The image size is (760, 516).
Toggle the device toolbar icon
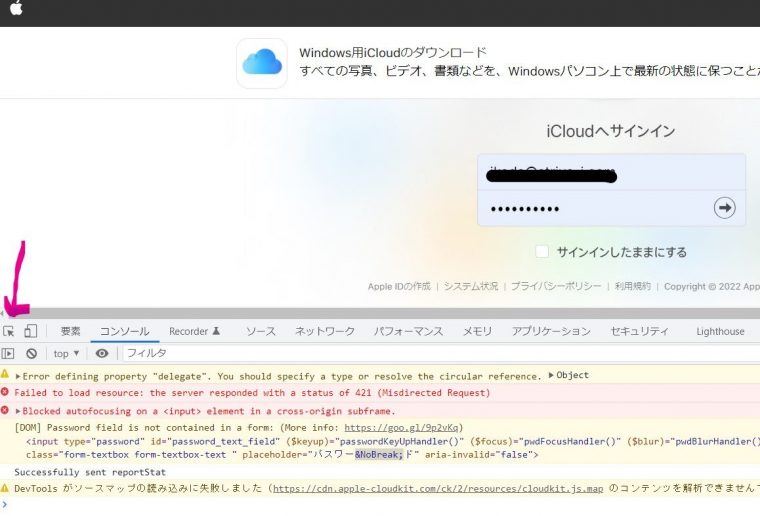[x=31, y=331]
